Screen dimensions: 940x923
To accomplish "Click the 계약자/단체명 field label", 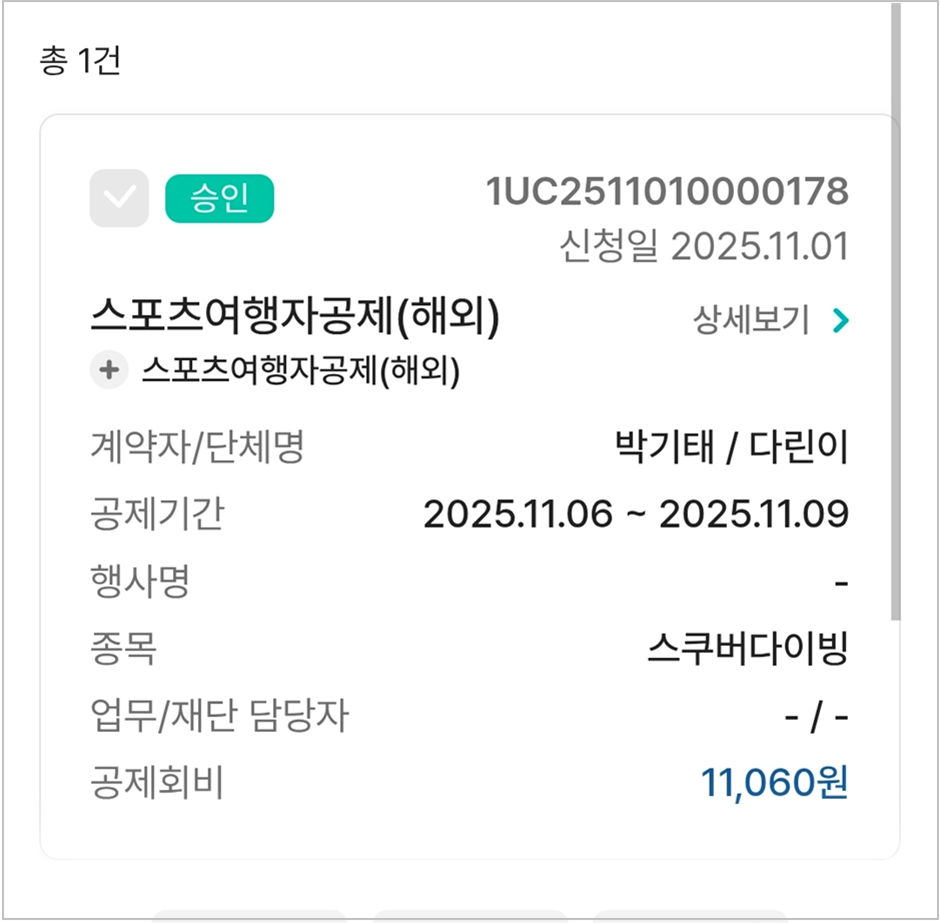I will [196, 447].
